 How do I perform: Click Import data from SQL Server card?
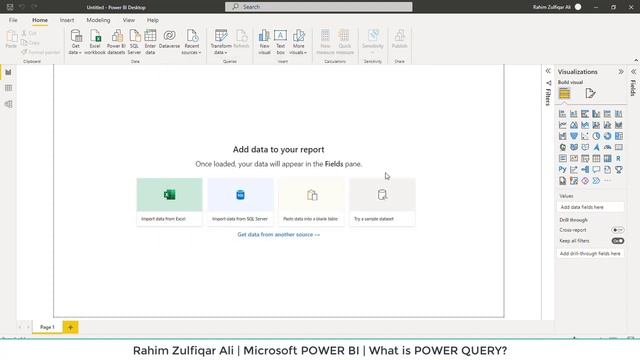[x=240, y=202]
